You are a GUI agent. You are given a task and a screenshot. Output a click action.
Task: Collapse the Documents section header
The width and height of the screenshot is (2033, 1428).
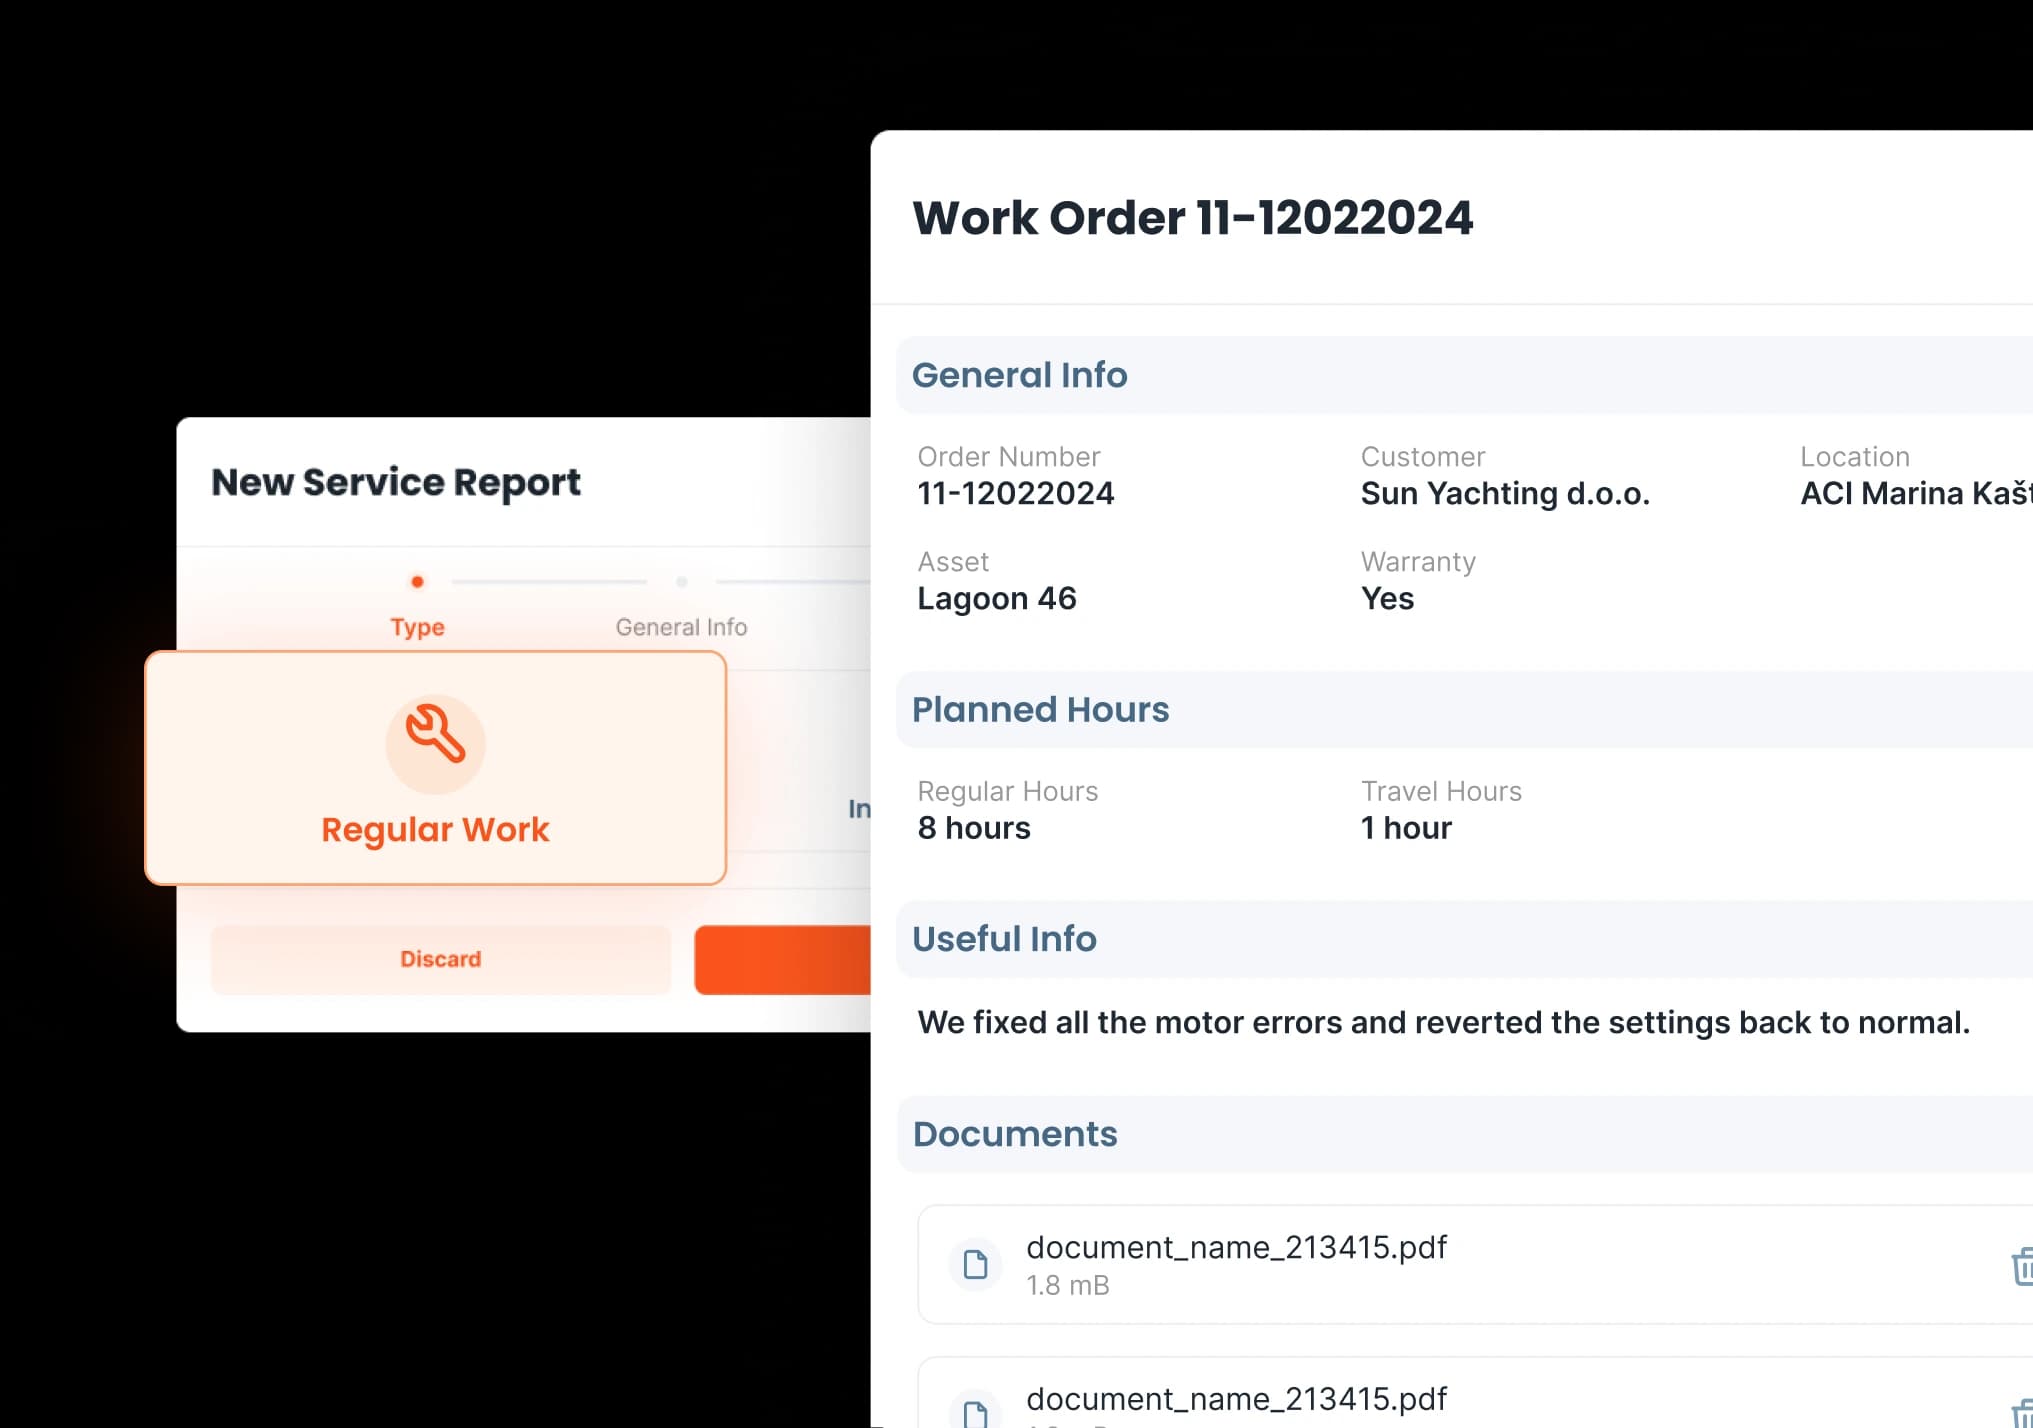tap(1014, 1134)
